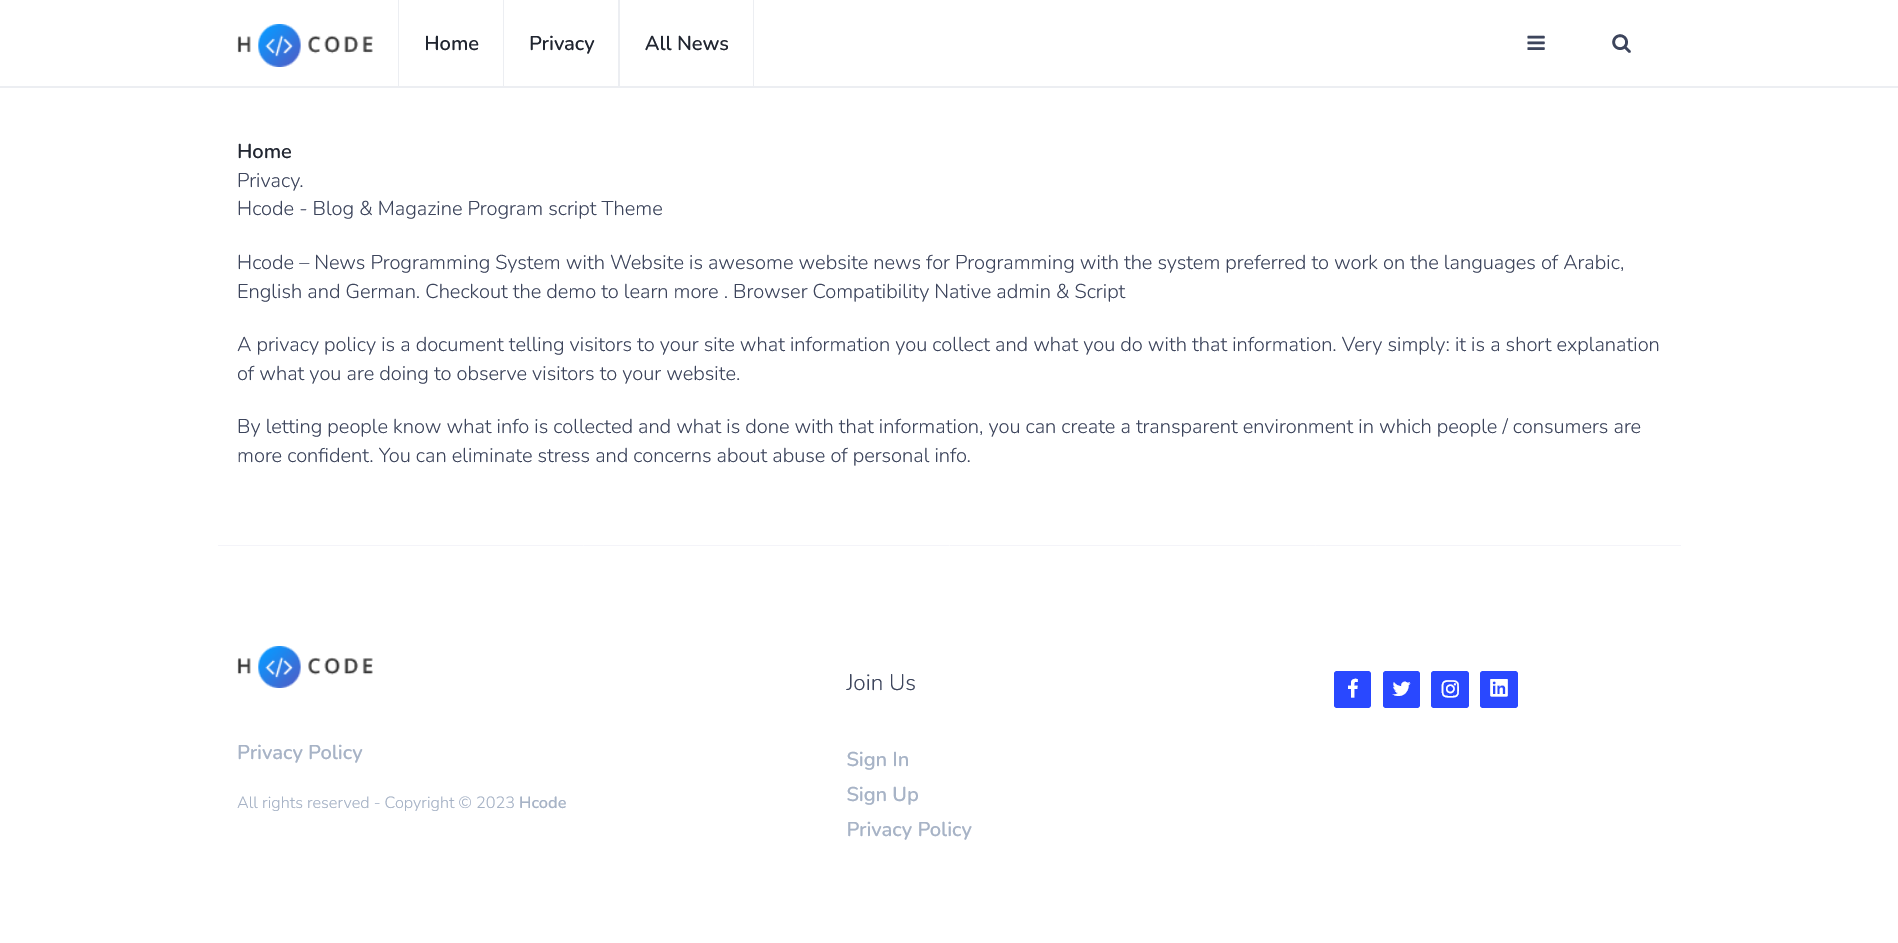Screen dimensions: 1898x943
Task: Open the Instagram social icon
Action: (1450, 689)
